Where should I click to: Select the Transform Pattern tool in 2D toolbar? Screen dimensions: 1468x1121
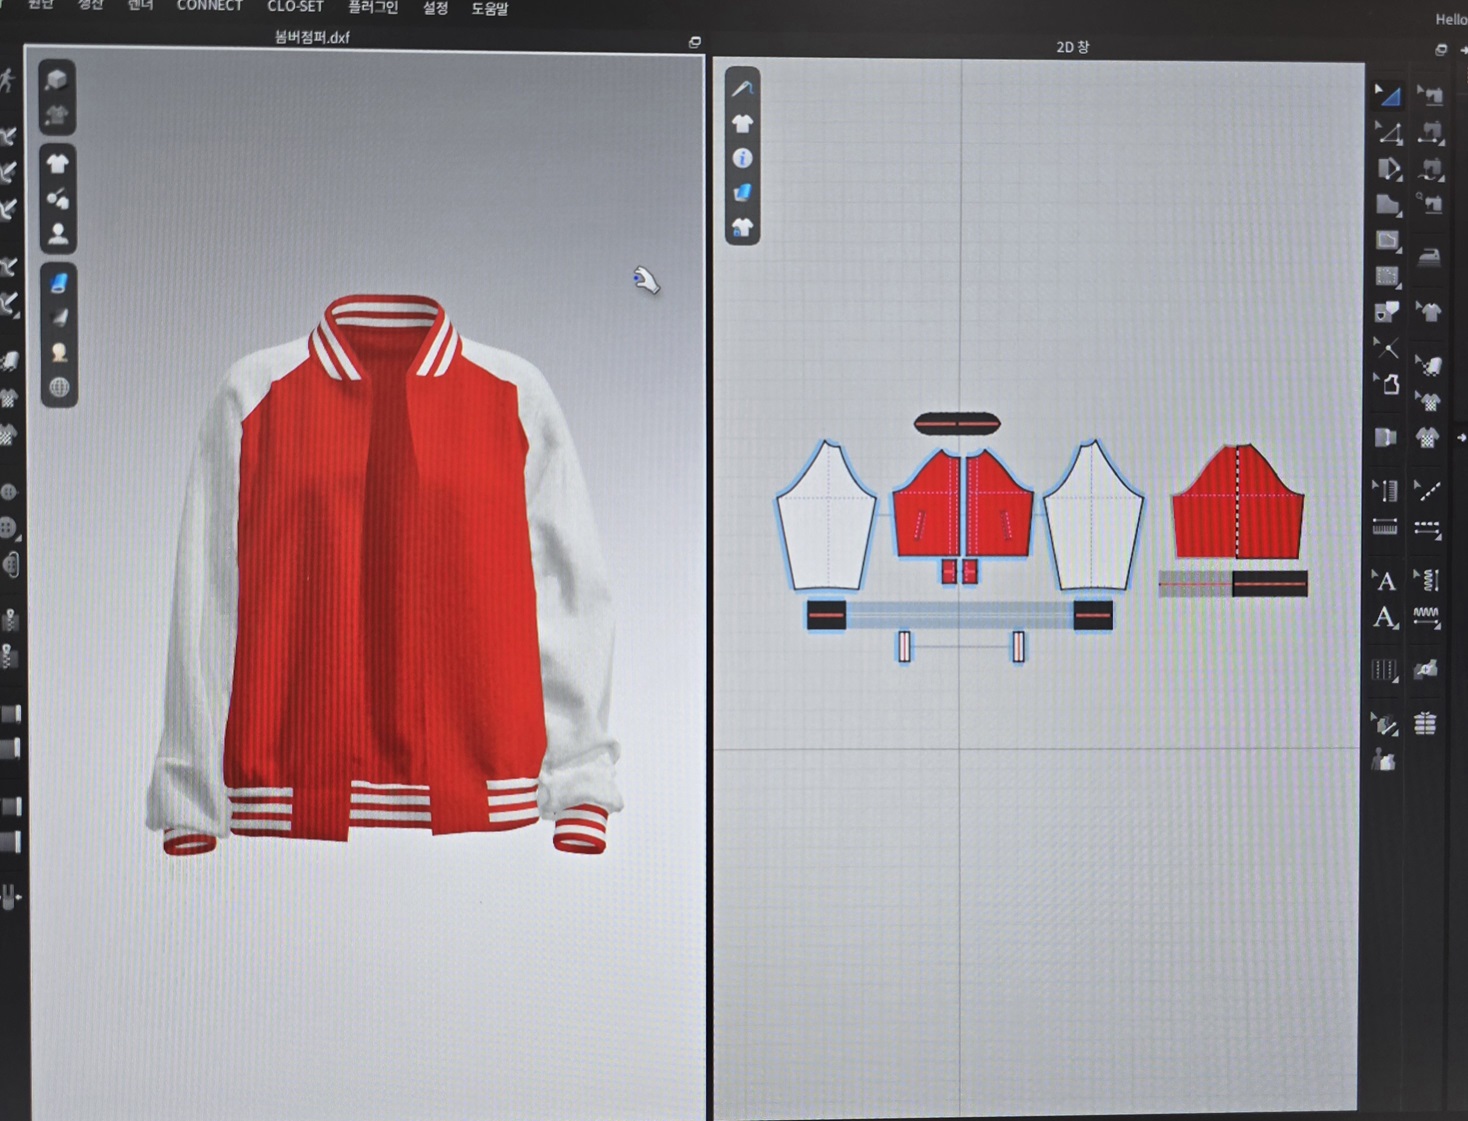tap(1388, 95)
